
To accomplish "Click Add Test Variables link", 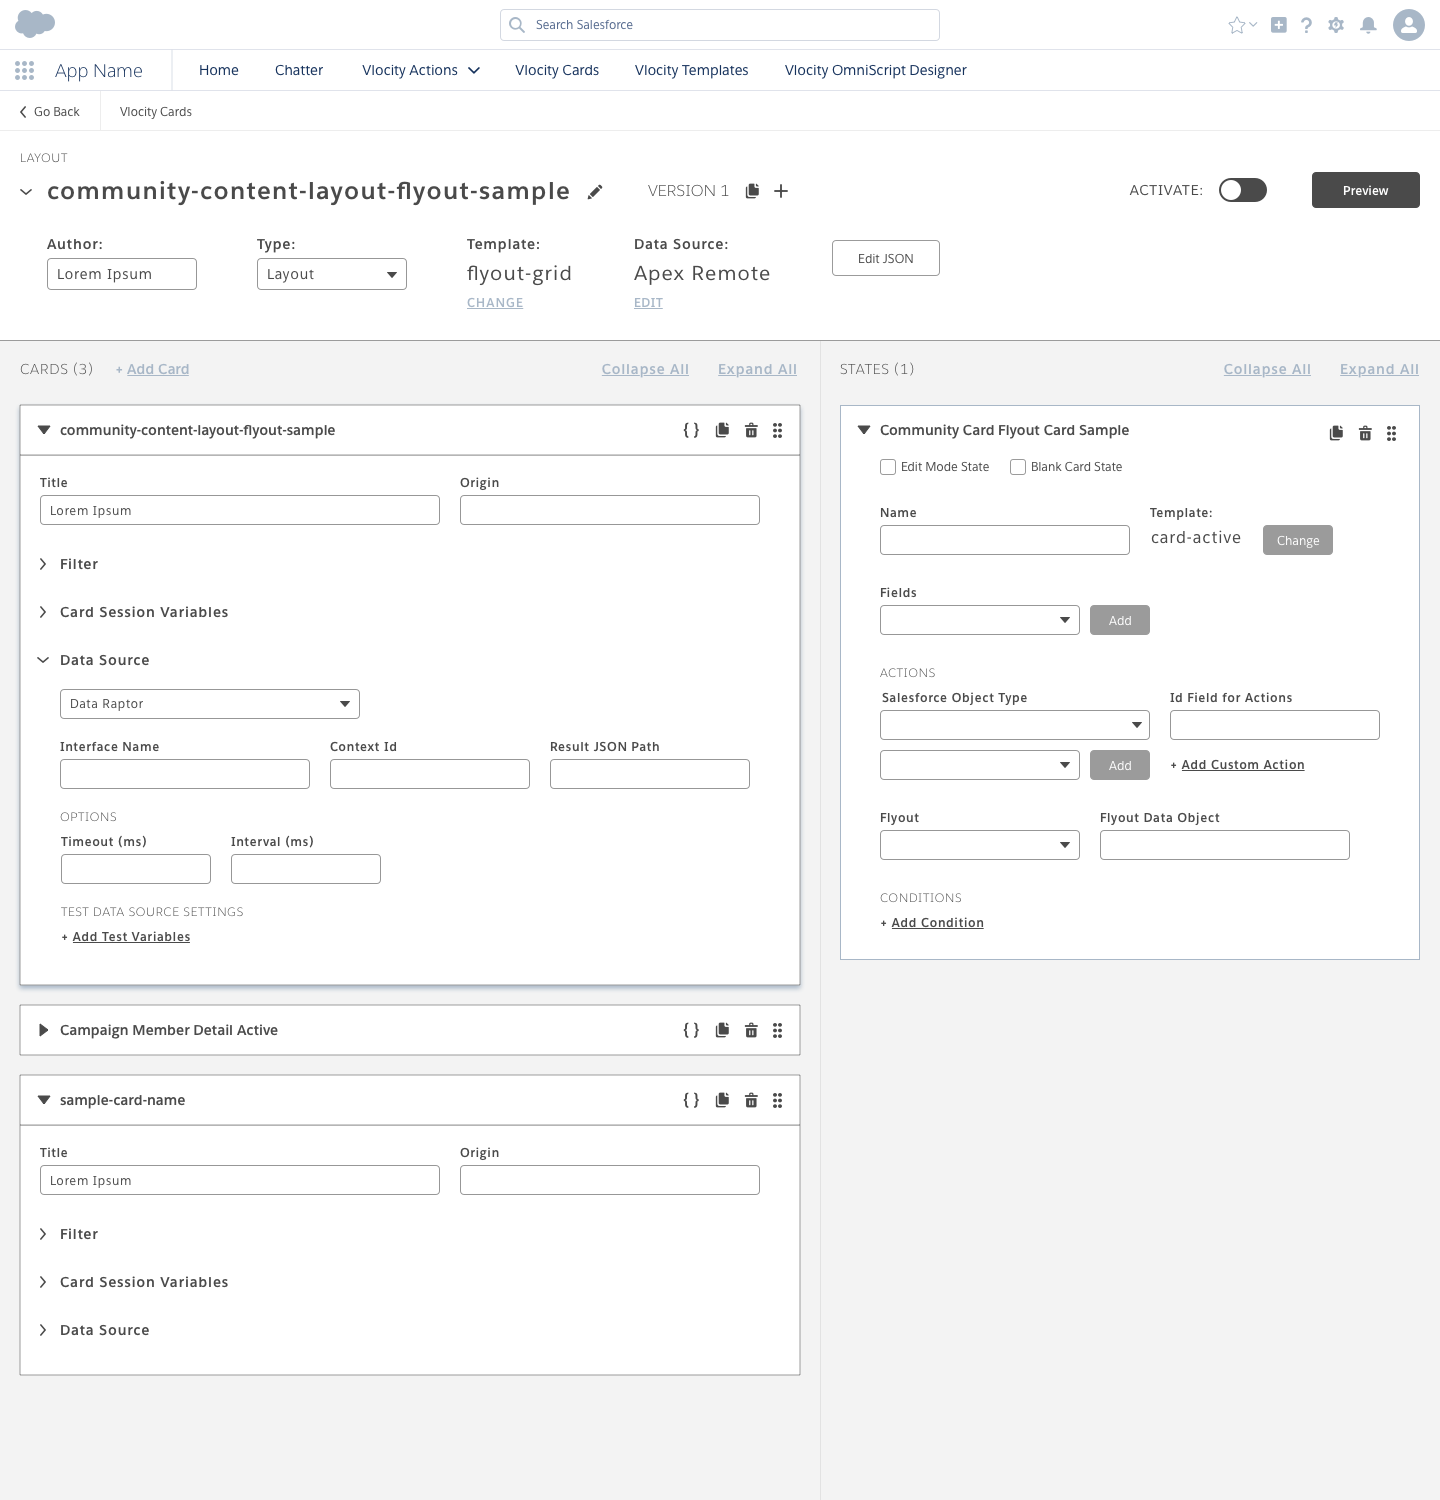I will pos(131,937).
